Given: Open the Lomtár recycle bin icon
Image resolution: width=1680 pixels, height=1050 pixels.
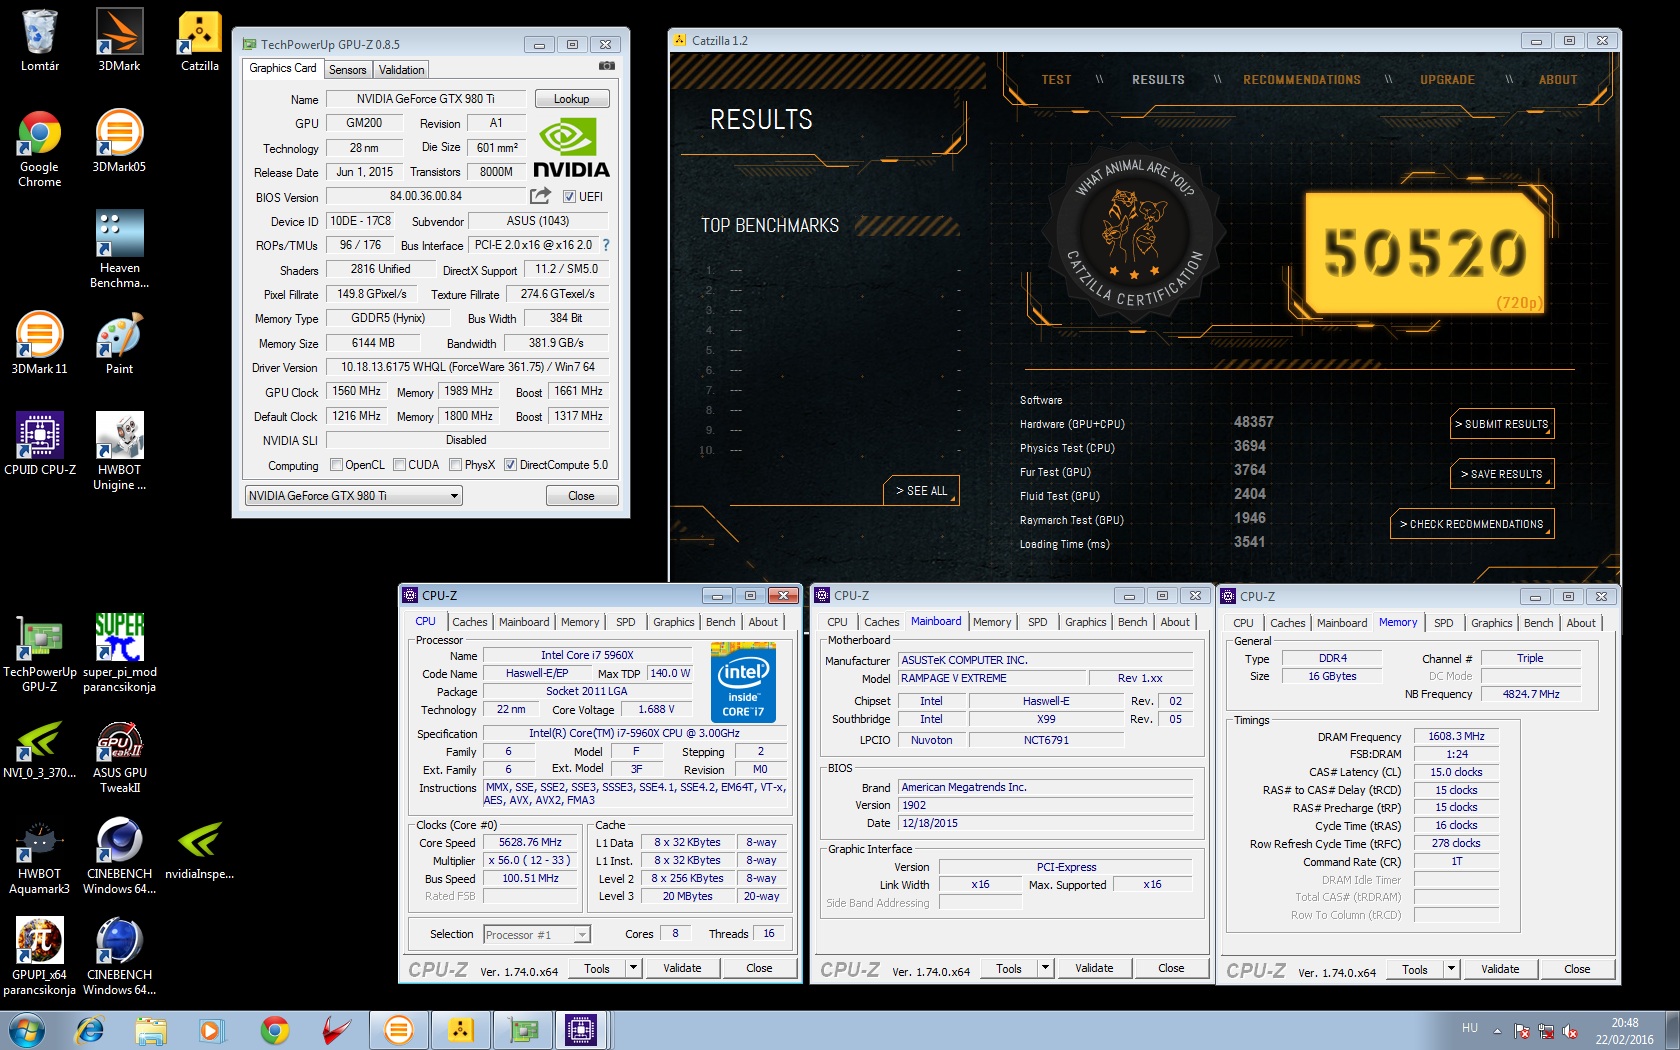Looking at the screenshot, I should 40,40.
